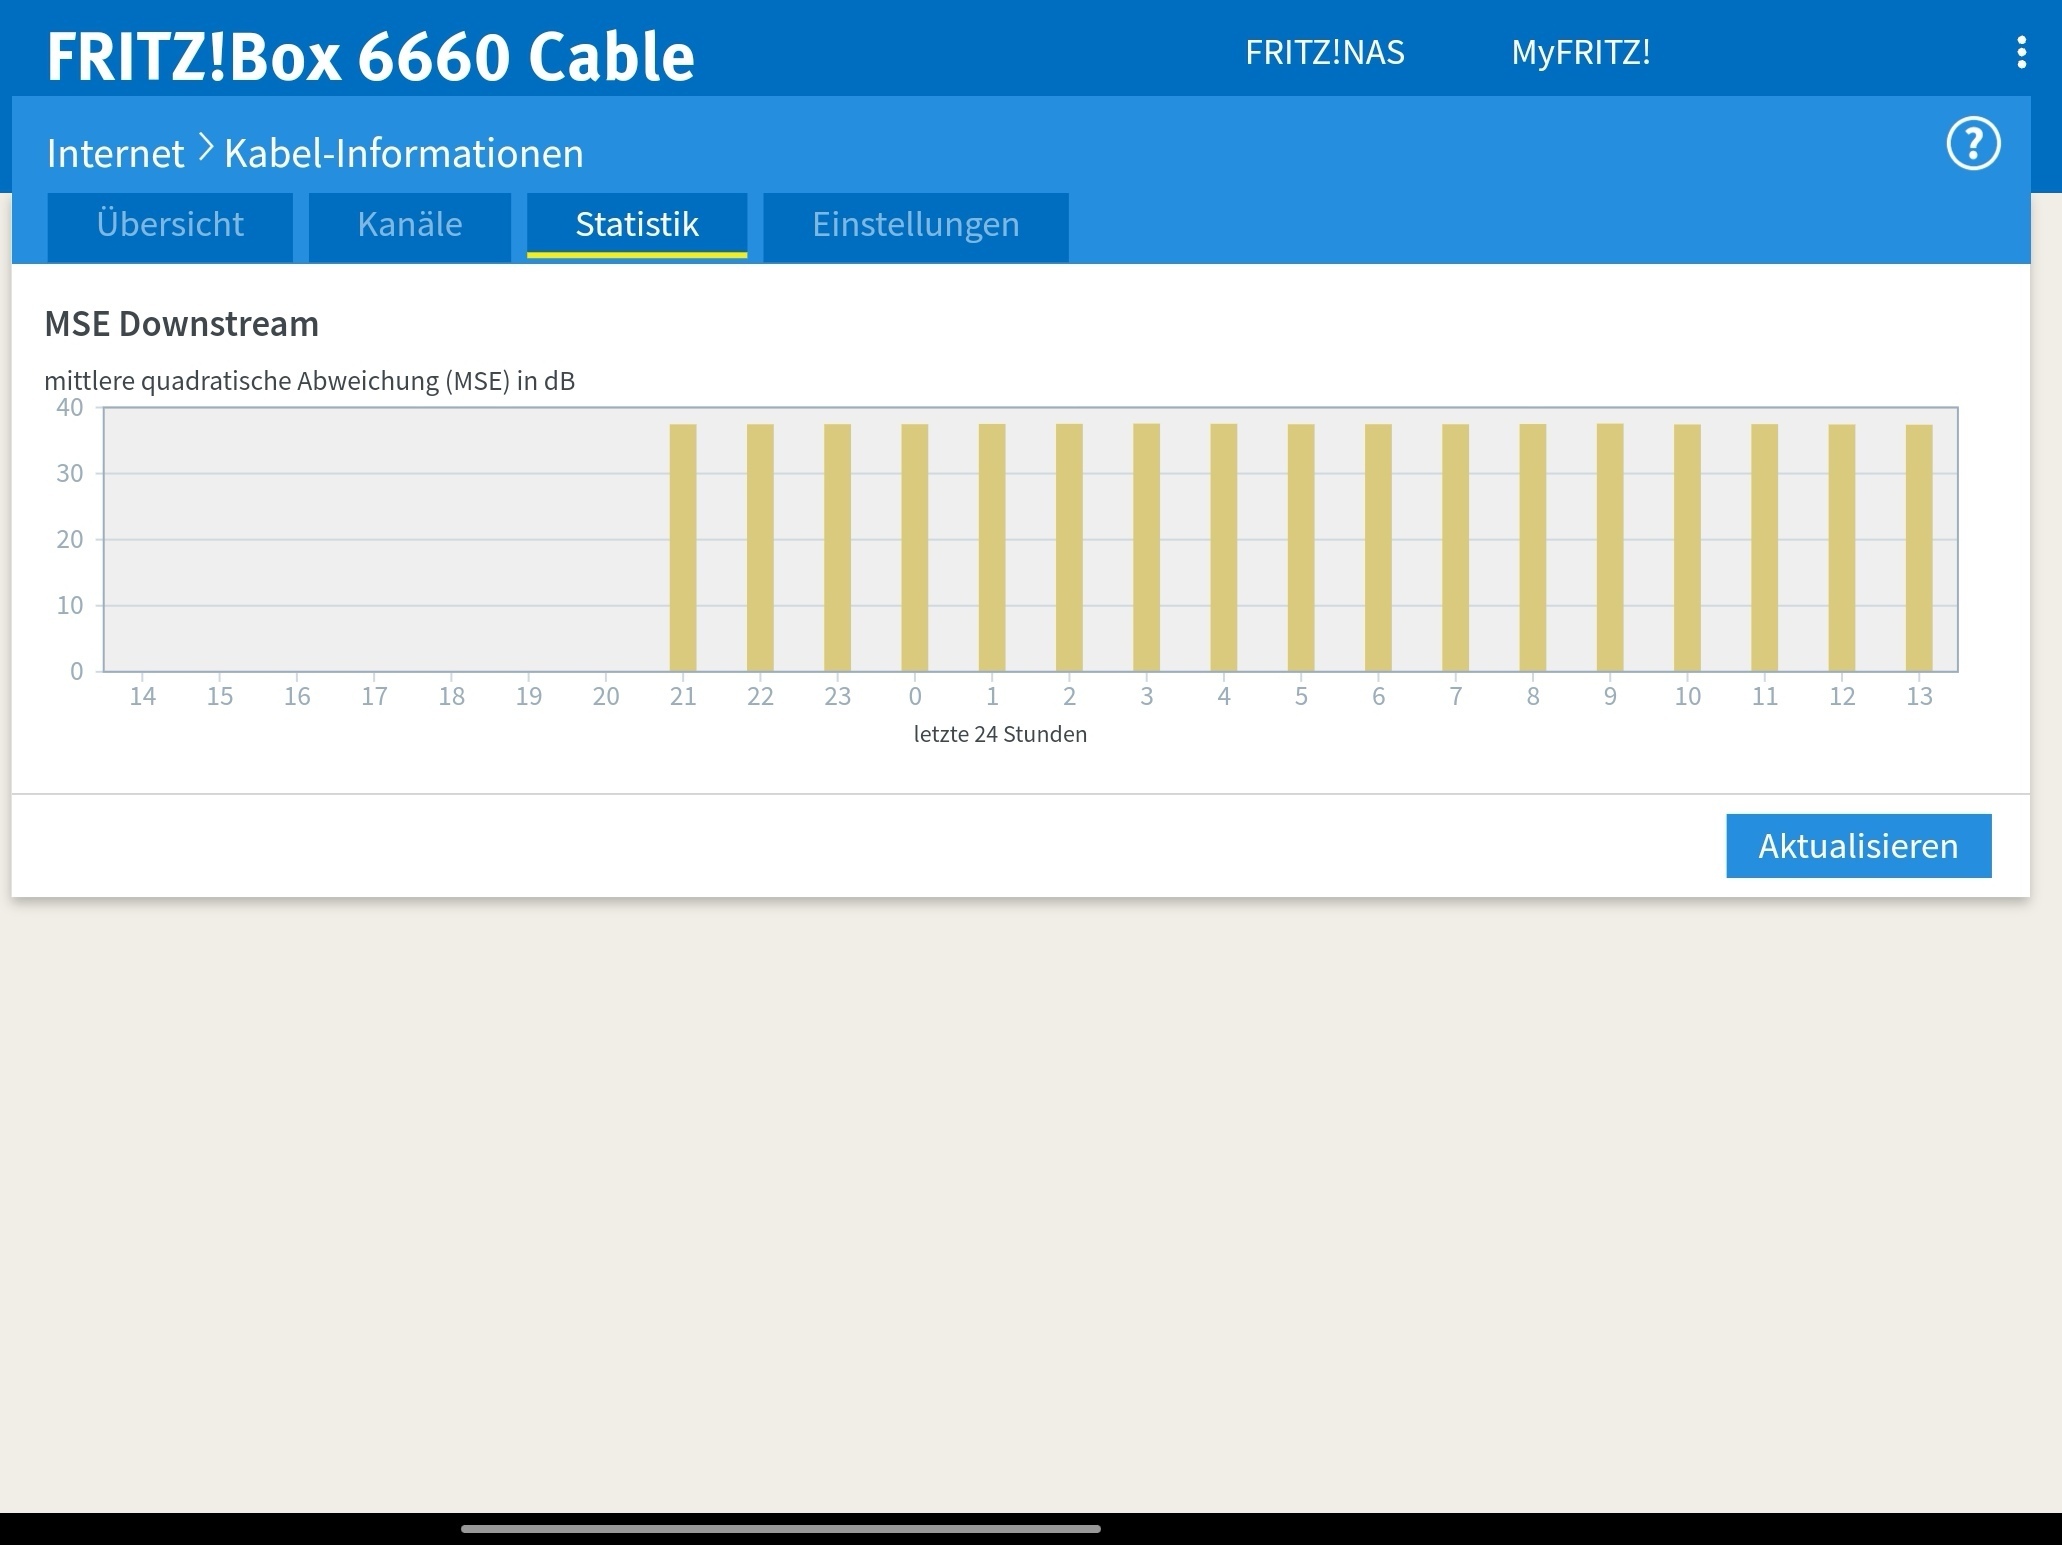Open the FRITZ!NAS link
The height and width of the screenshot is (1545, 2062).
coord(1324,52)
